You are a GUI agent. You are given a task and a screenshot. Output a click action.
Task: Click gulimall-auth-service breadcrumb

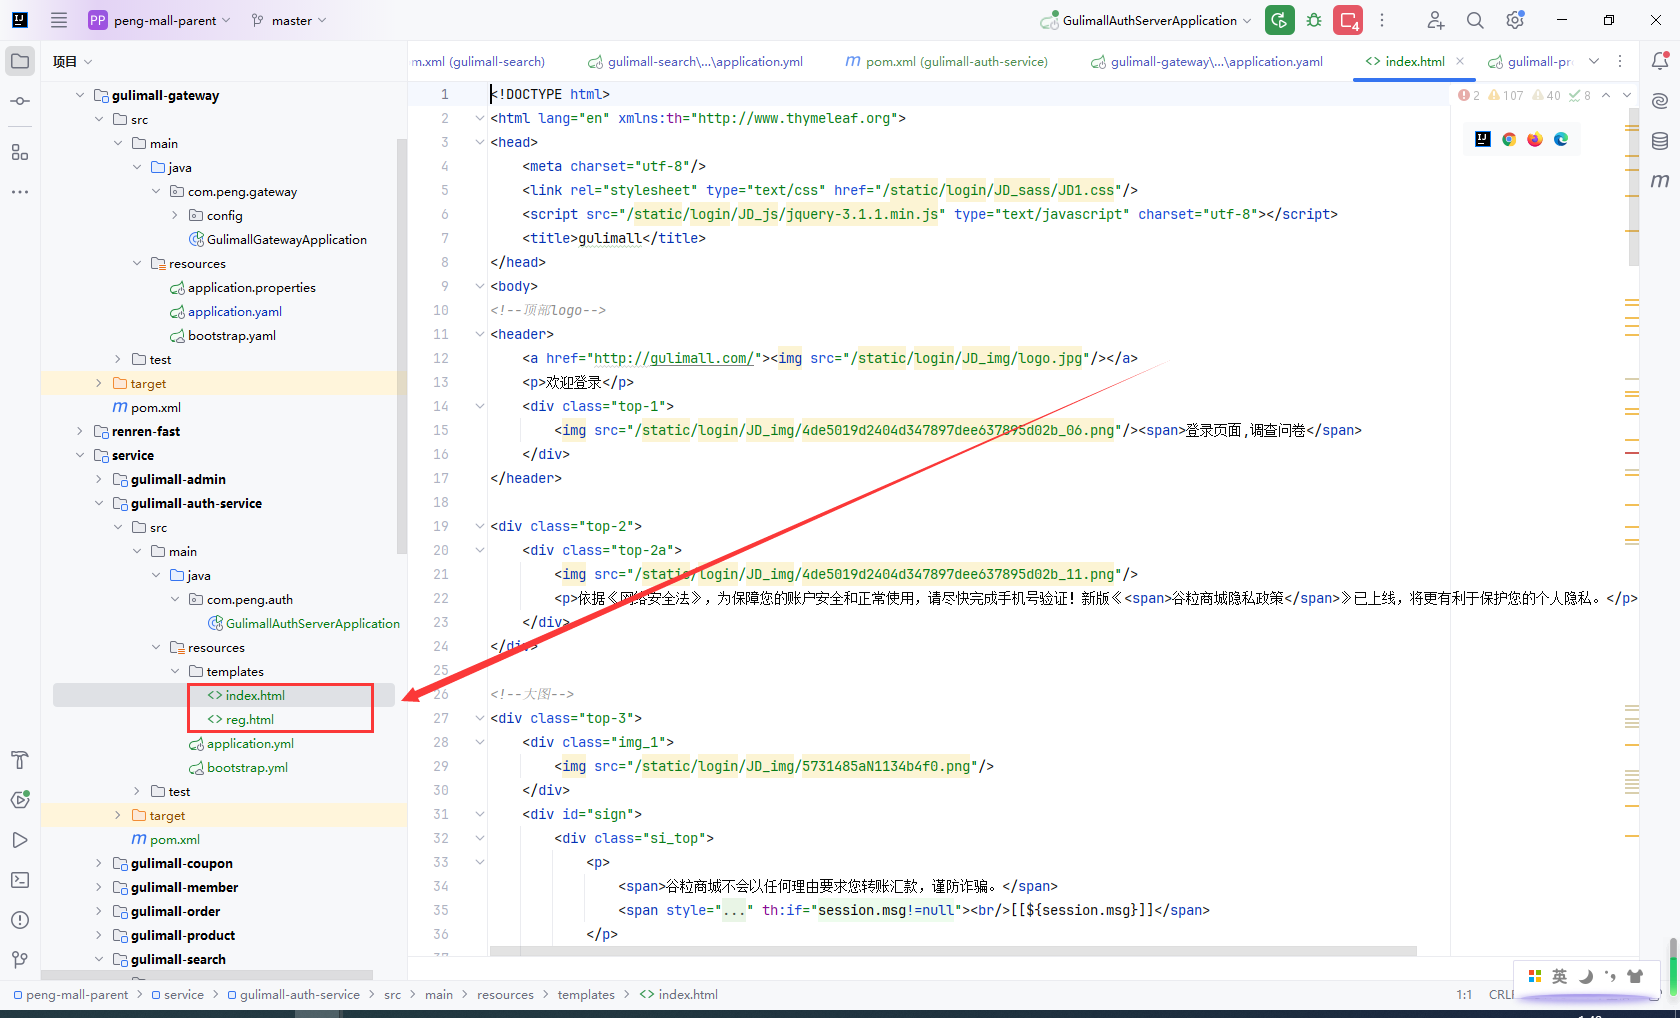[x=300, y=995]
